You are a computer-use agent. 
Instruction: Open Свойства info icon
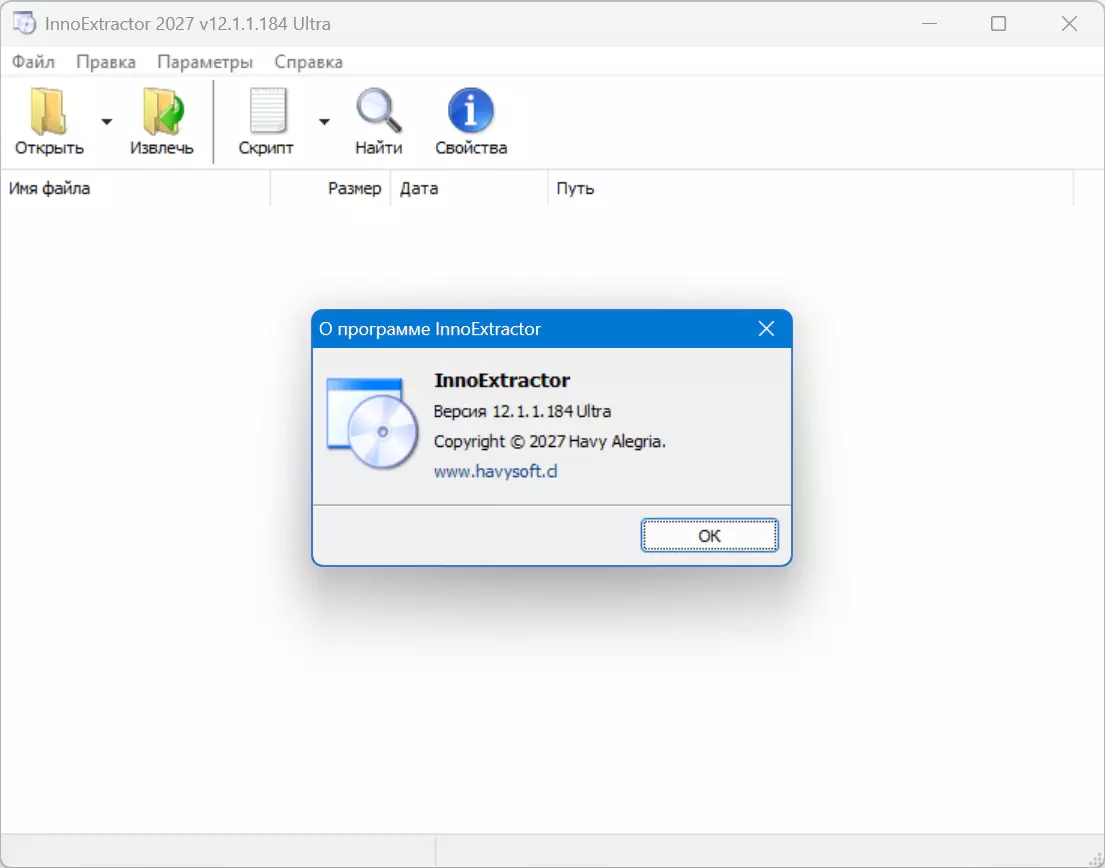[x=471, y=111]
